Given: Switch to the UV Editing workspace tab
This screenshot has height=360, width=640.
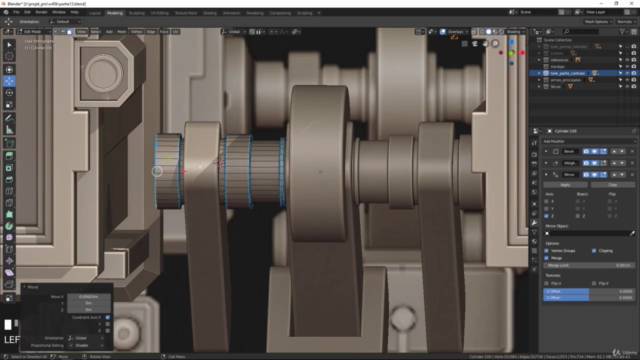Looking at the screenshot, I should tap(159, 13).
